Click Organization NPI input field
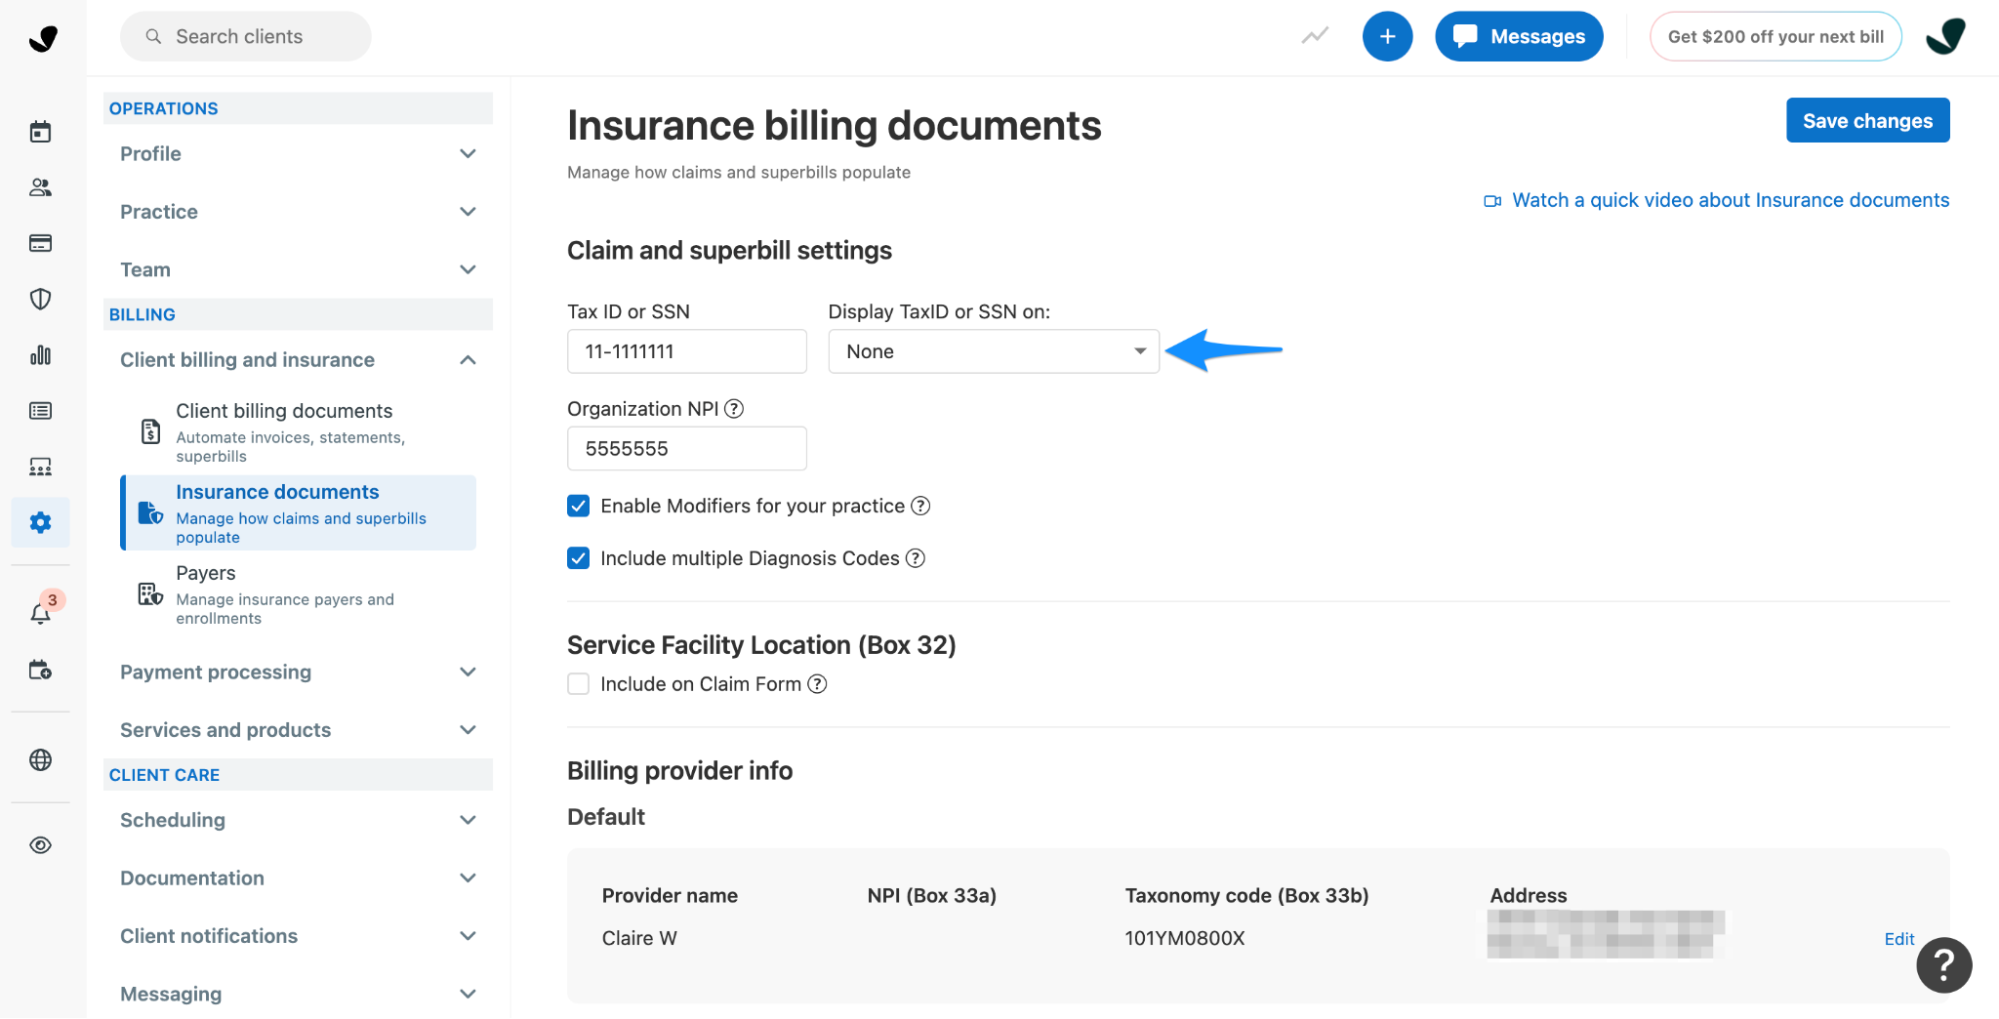Image resolution: width=1999 pixels, height=1019 pixels. [687, 448]
